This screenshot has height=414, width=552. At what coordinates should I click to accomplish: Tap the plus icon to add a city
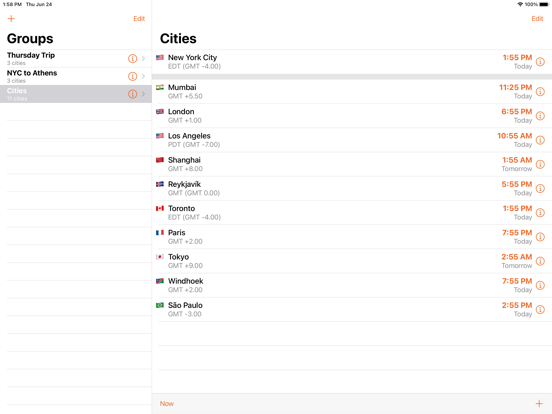539,403
